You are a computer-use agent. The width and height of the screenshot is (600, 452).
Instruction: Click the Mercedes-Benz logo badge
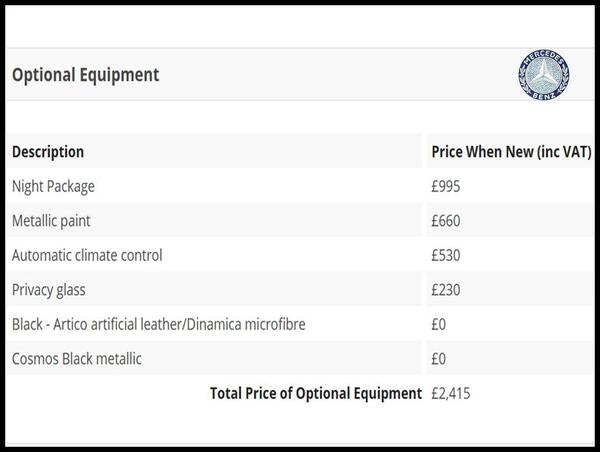click(543, 75)
